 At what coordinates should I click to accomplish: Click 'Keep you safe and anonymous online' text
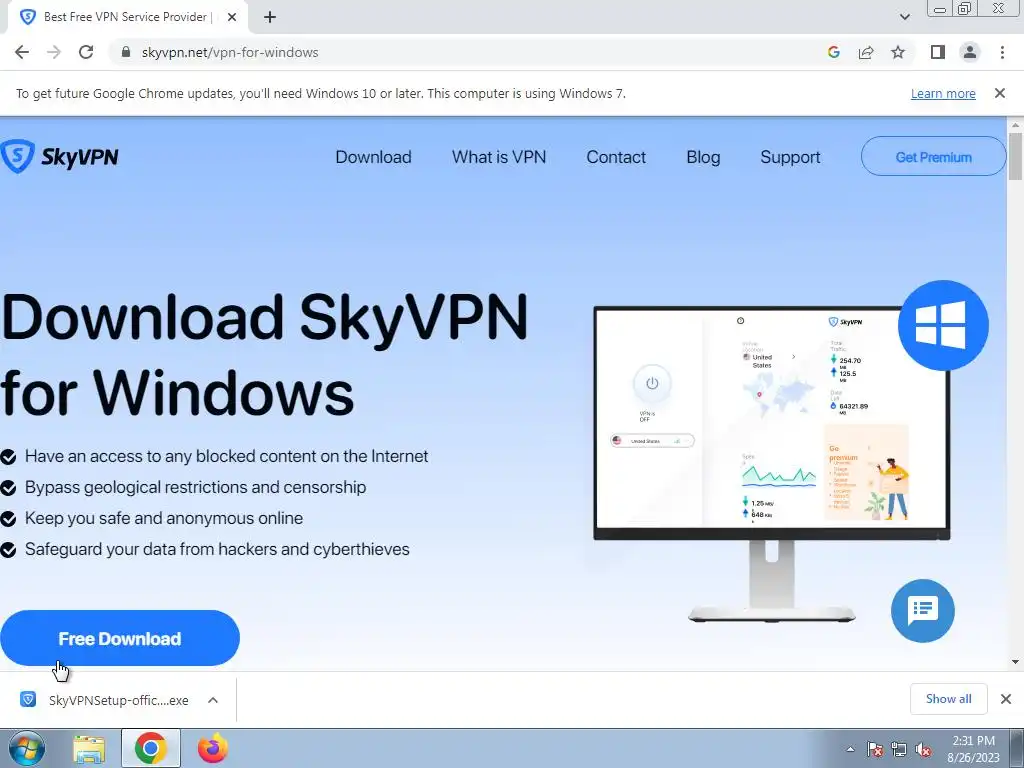coord(164,518)
